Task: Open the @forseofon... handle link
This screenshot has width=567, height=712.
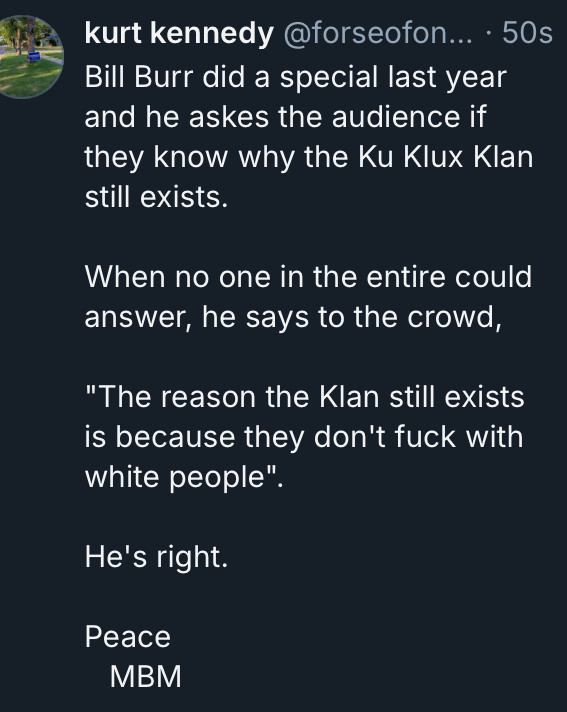Action: click(x=378, y=34)
